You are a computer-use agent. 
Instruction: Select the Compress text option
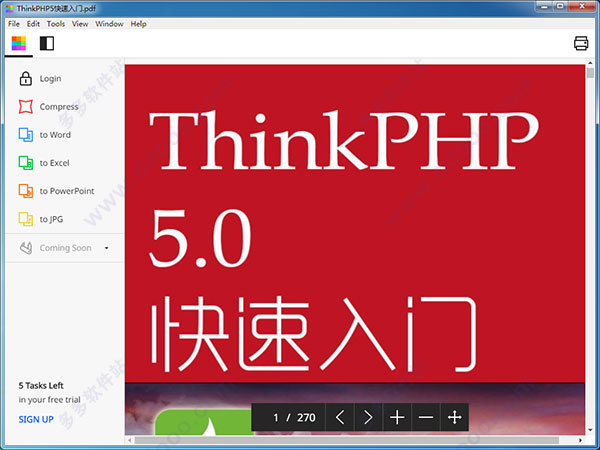(59, 106)
